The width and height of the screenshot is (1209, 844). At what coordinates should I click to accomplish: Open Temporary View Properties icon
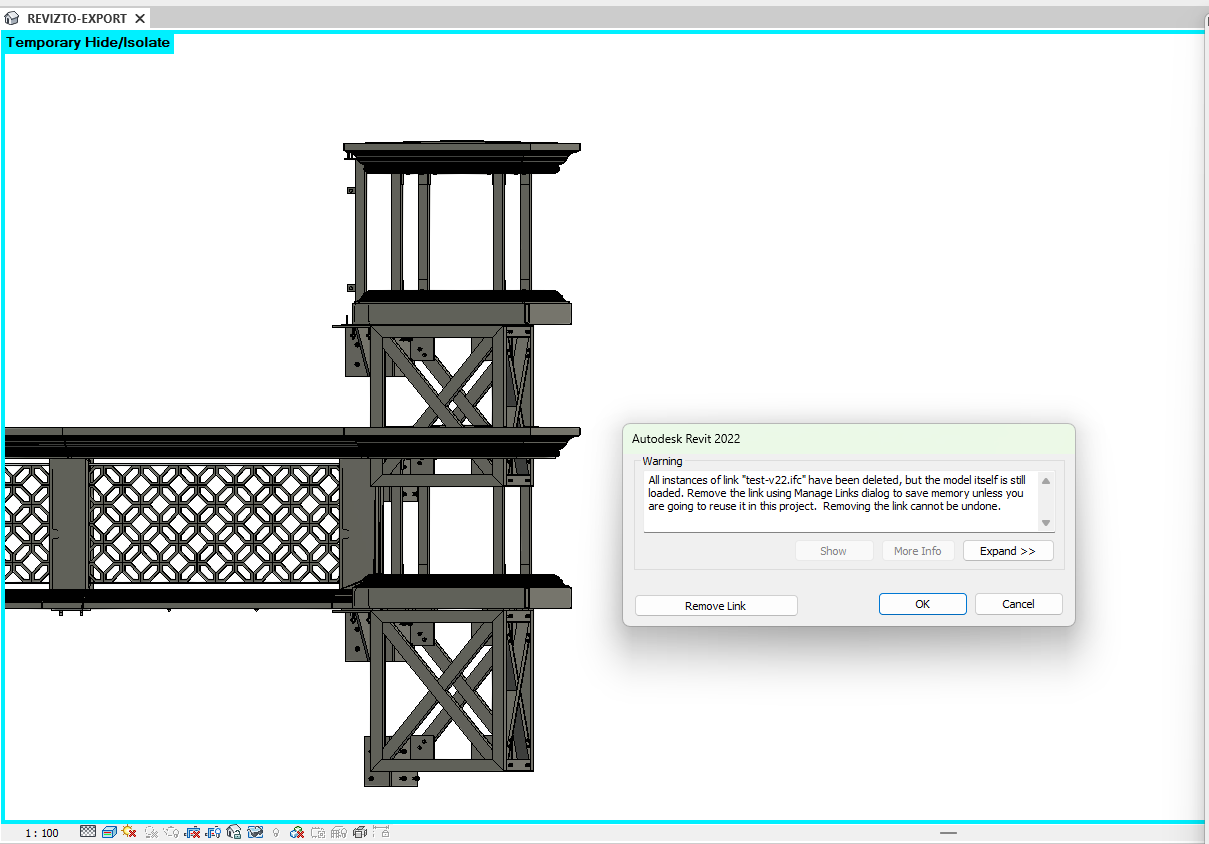pos(318,832)
